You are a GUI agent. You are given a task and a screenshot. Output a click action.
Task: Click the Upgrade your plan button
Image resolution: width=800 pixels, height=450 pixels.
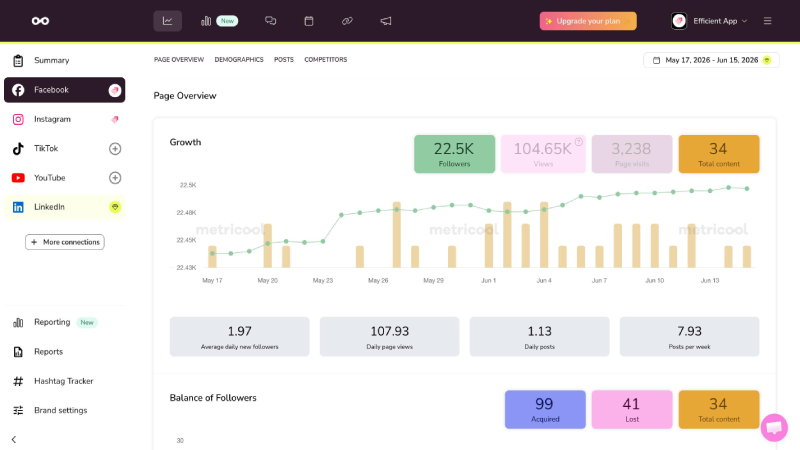(x=588, y=21)
